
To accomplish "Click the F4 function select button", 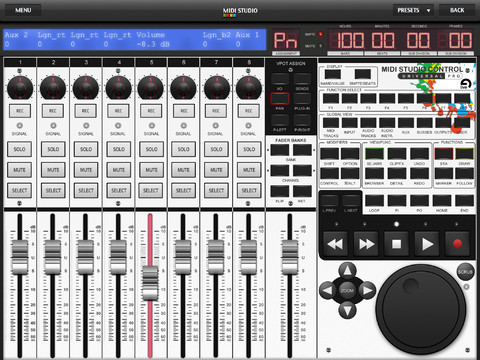I will point(387,98).
